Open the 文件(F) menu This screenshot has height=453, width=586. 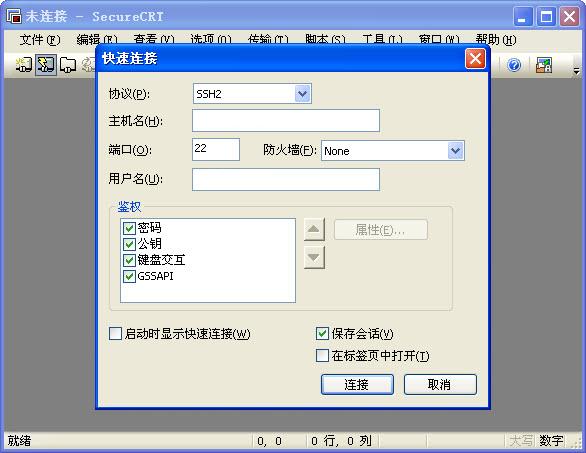point(40,40)
